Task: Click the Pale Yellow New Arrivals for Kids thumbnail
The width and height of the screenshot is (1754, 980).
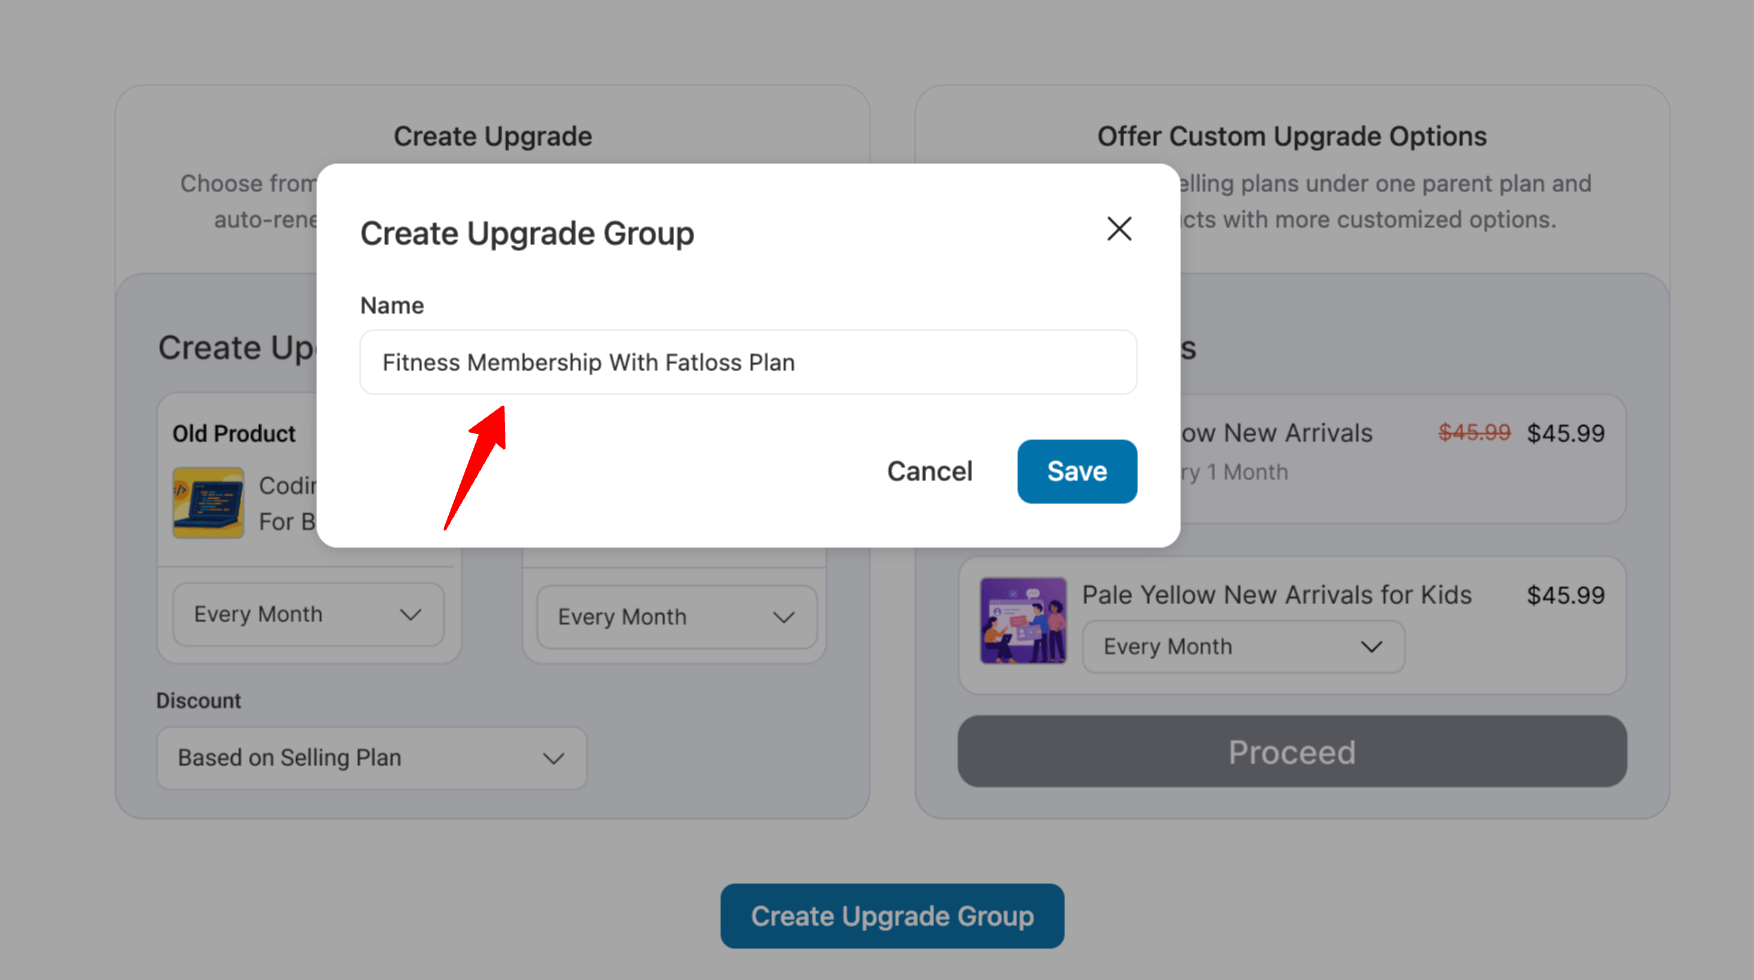Action: 1023,621
